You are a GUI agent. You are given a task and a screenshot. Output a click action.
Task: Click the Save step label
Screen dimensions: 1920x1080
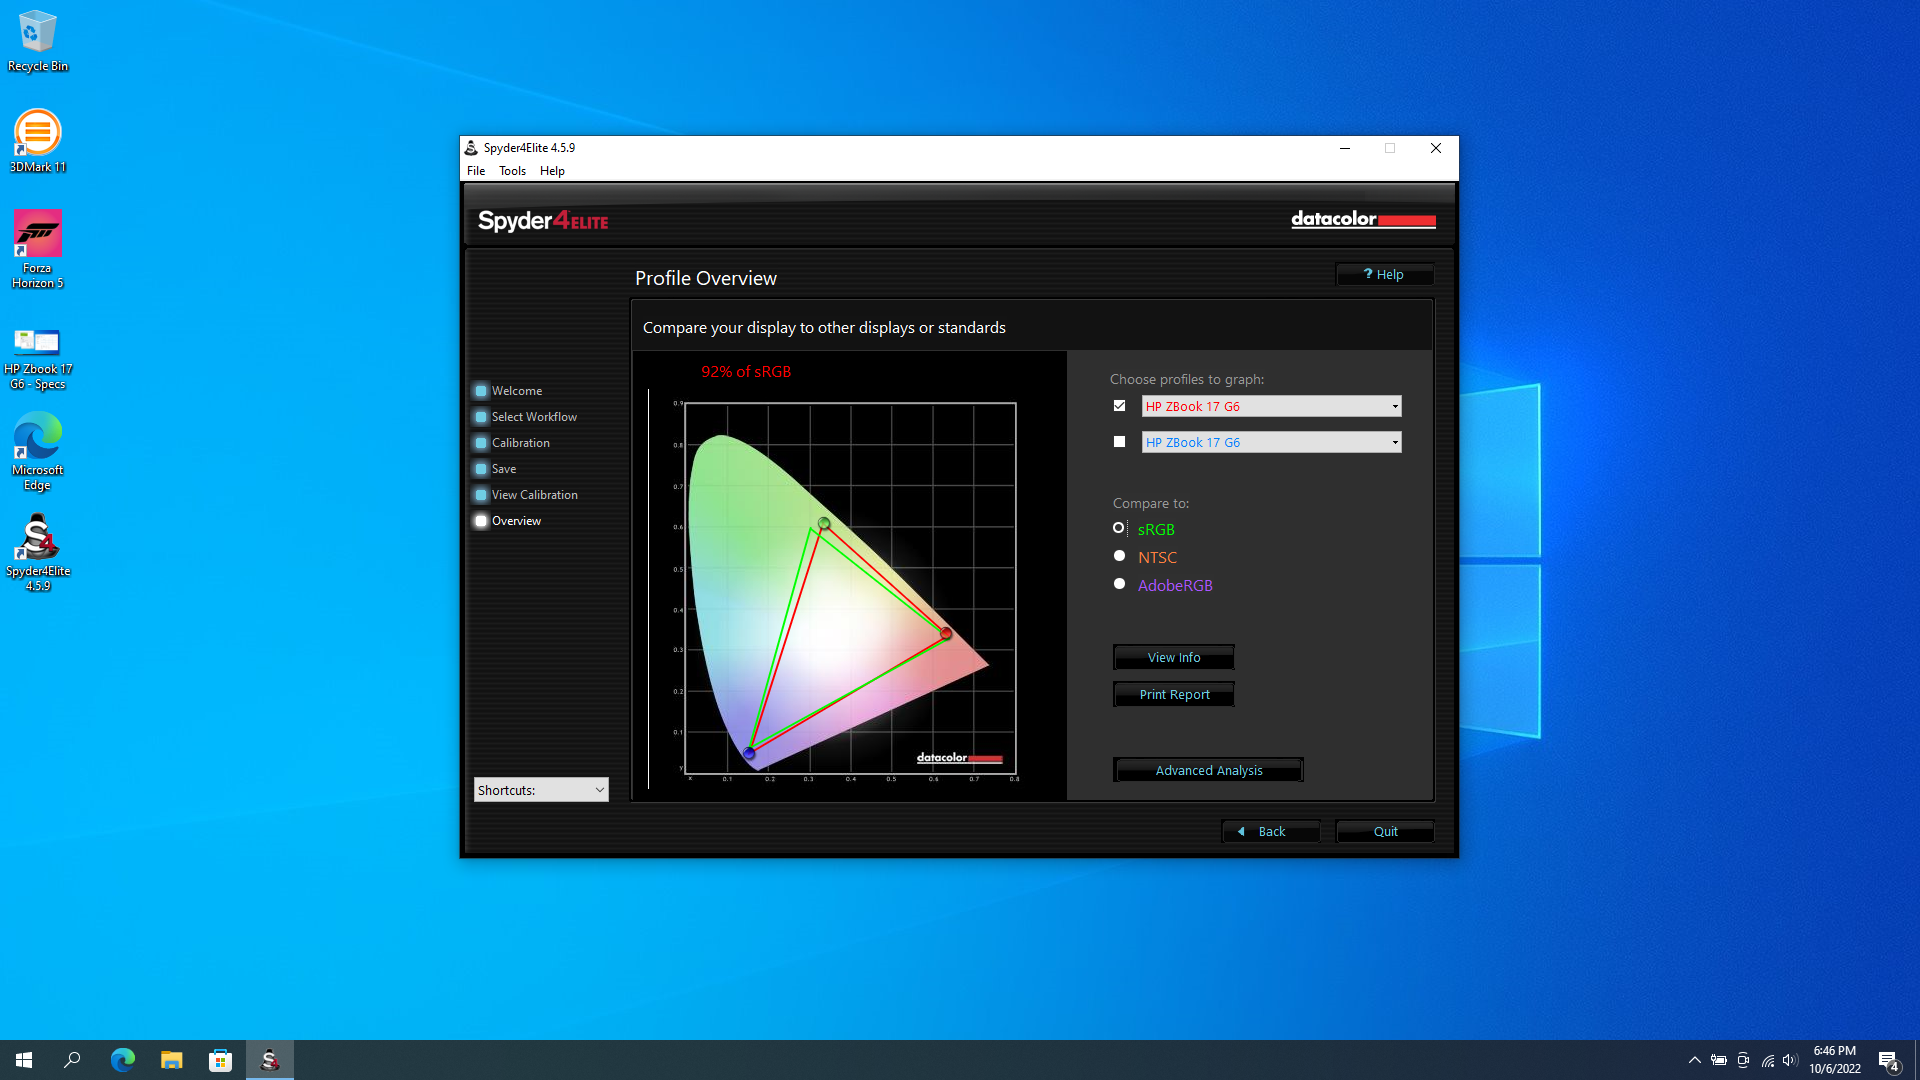[x=504, y=469]
